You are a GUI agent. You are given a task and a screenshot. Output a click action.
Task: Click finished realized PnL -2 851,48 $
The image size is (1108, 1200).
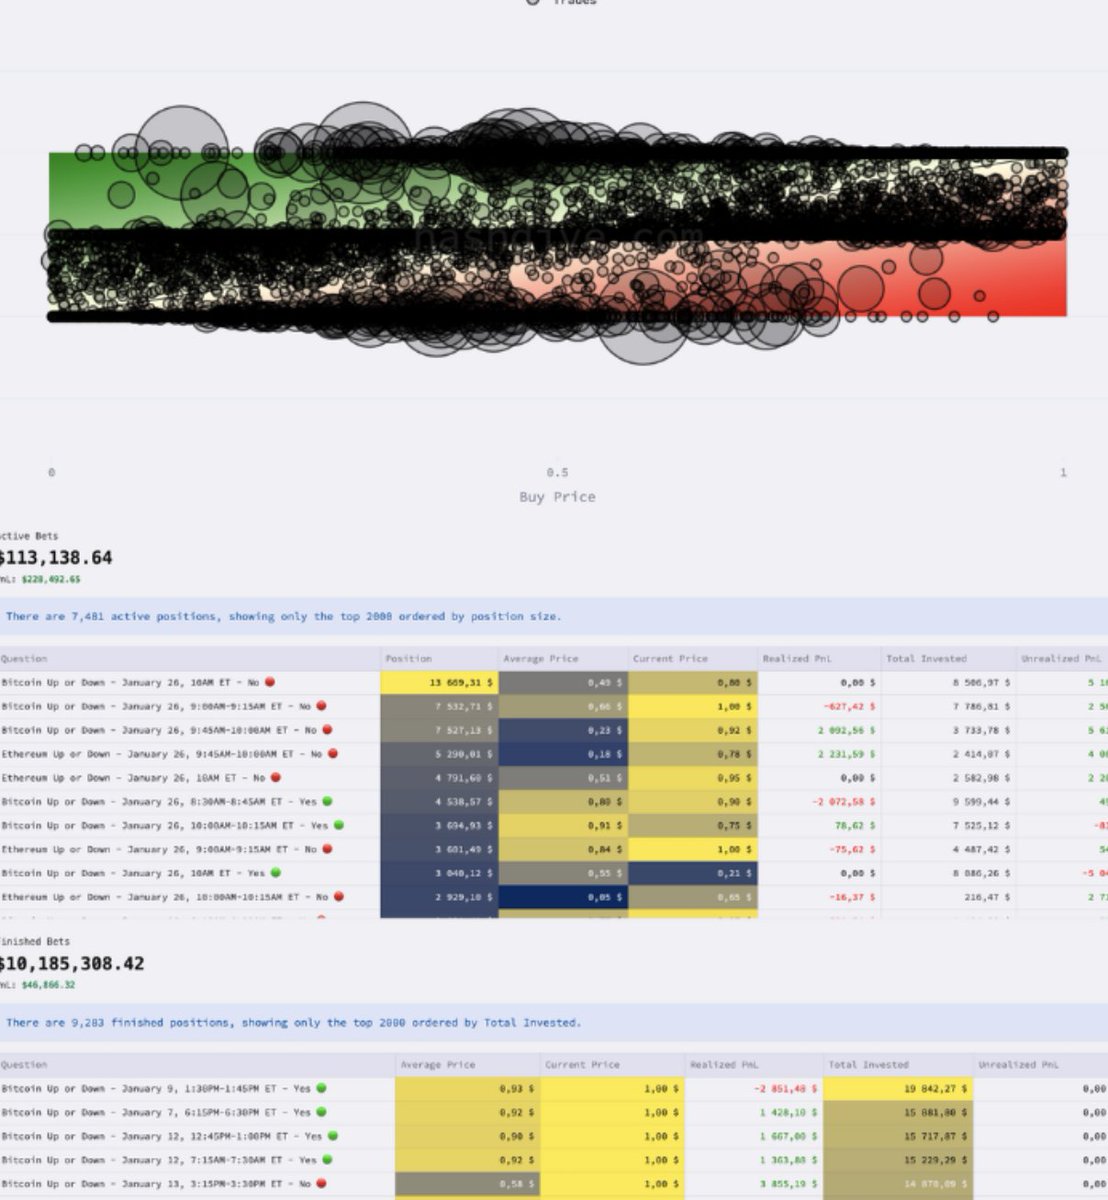[754, 1089]
